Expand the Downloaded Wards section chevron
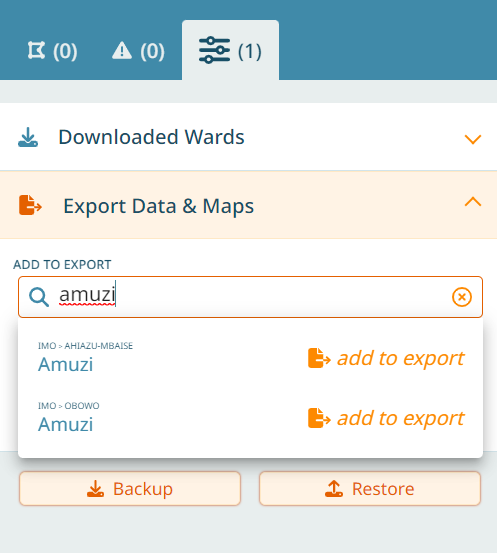Image resolution: width=497 pixels, height=553 pixels. click(473, 139)
